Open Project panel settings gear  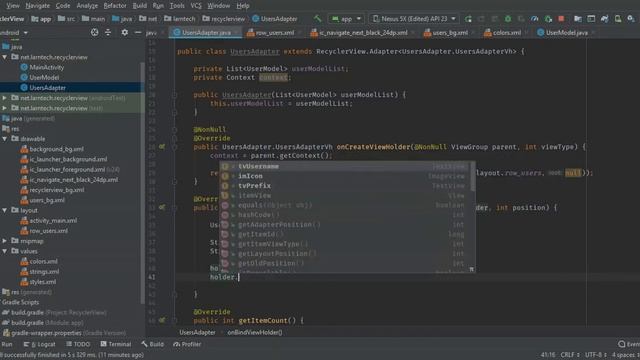124,32
